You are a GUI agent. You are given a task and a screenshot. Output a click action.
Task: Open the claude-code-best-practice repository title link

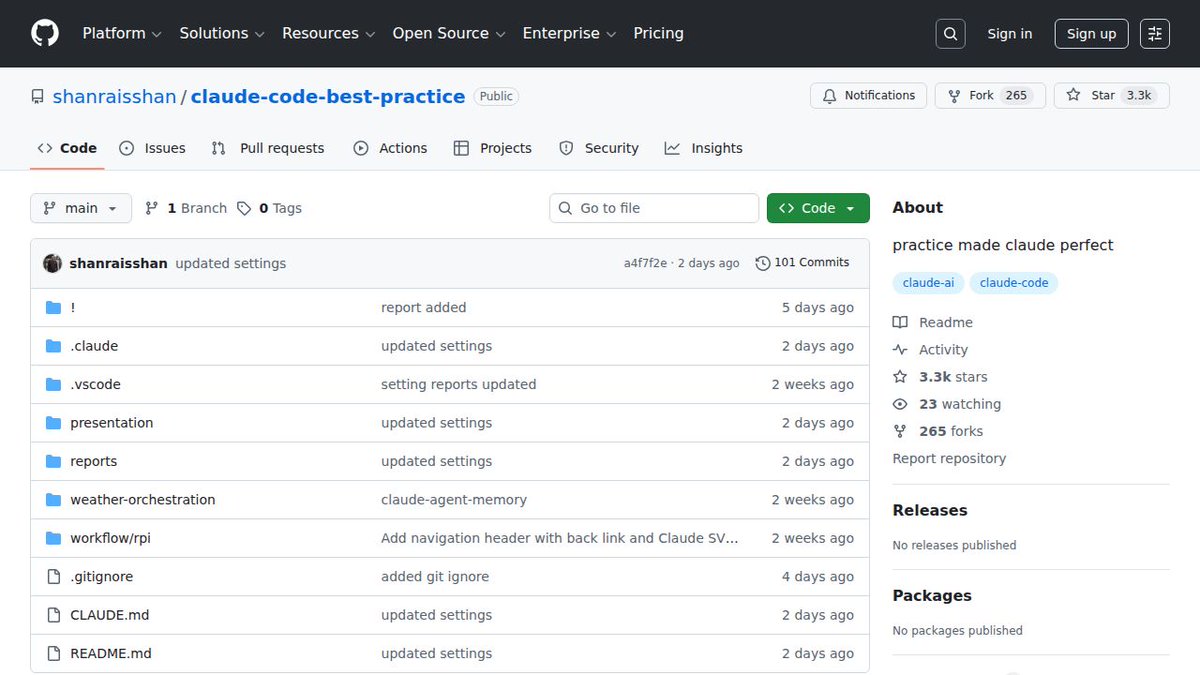(328, 97)
